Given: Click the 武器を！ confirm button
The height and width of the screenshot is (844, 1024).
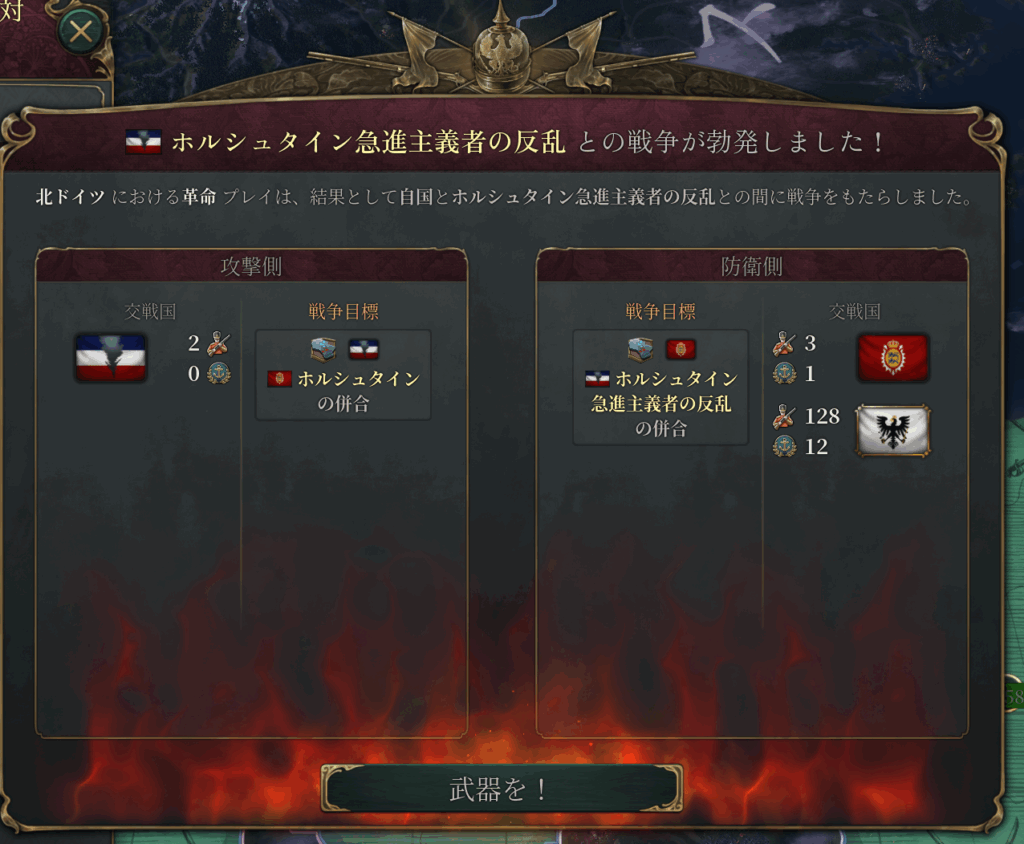Looking at the screenshot, I should pos(502,788).
